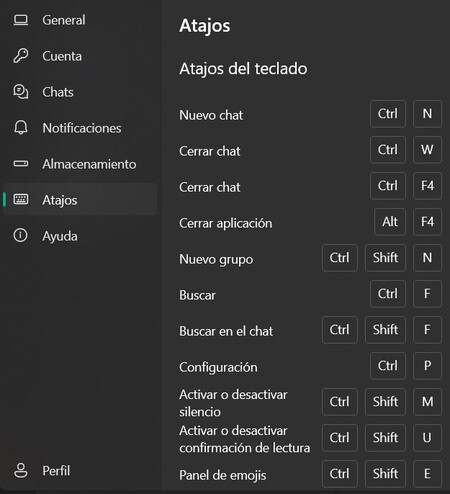Select the chat bubbles icon for Chats

pyautogui.click(x=21, y=92)
